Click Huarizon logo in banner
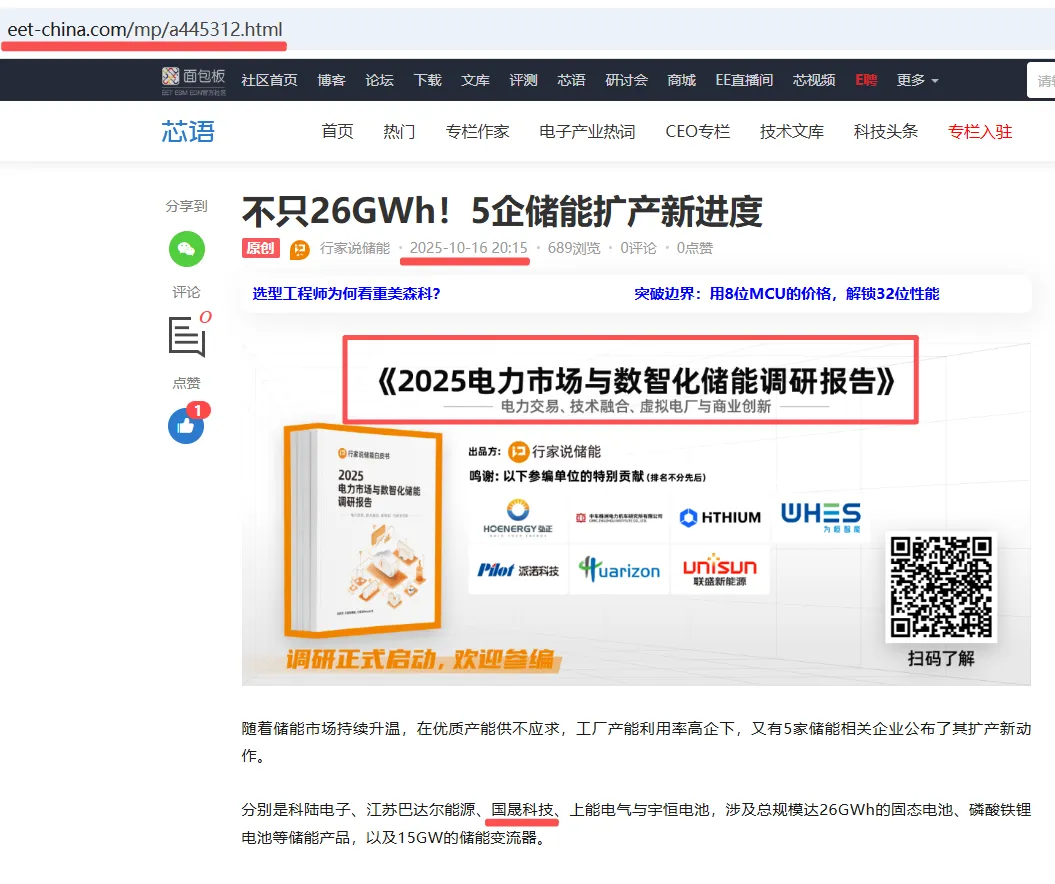 point(620,570)
